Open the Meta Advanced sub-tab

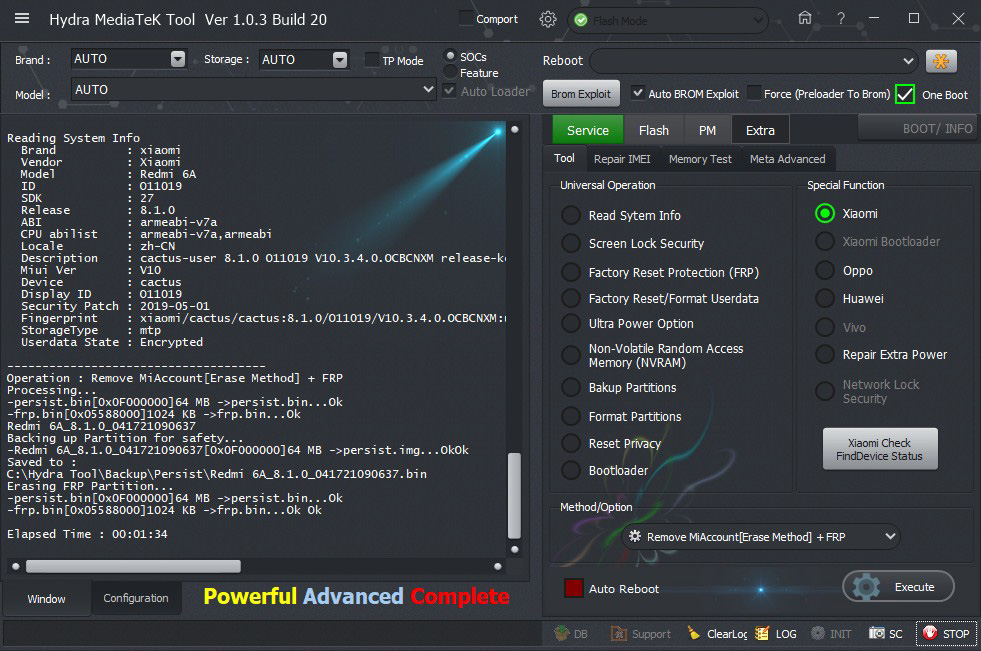pyautogui.click(x=788, y=159)
